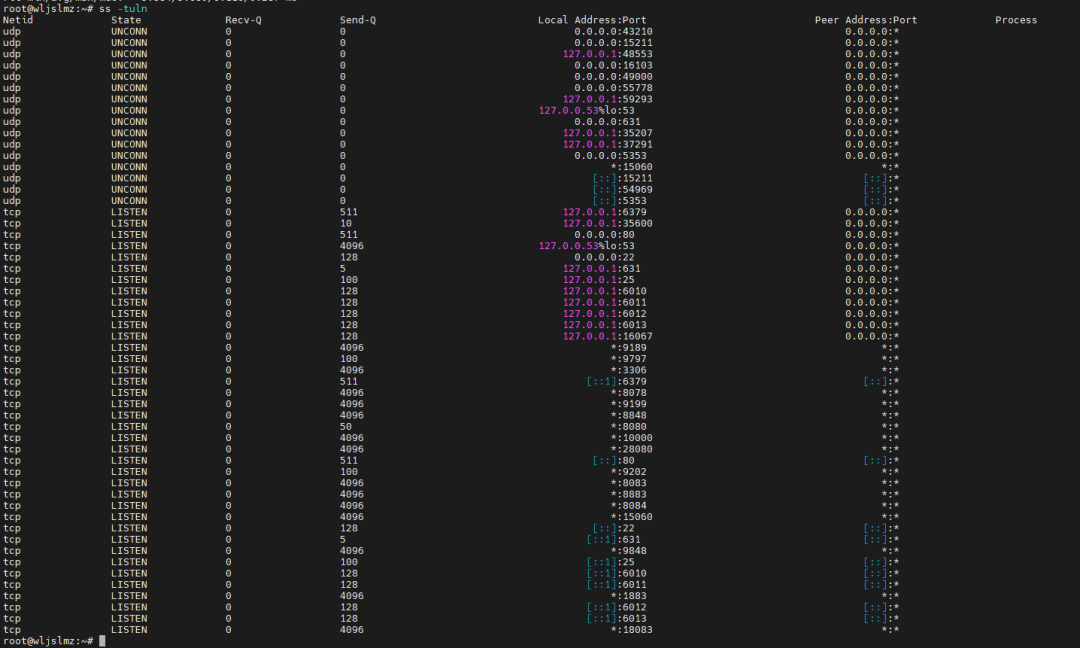This screenshot has width=1080, height=648.
Task: Click the 127.0.0.1:6379 listening address
Action: (x=605, y=212)
